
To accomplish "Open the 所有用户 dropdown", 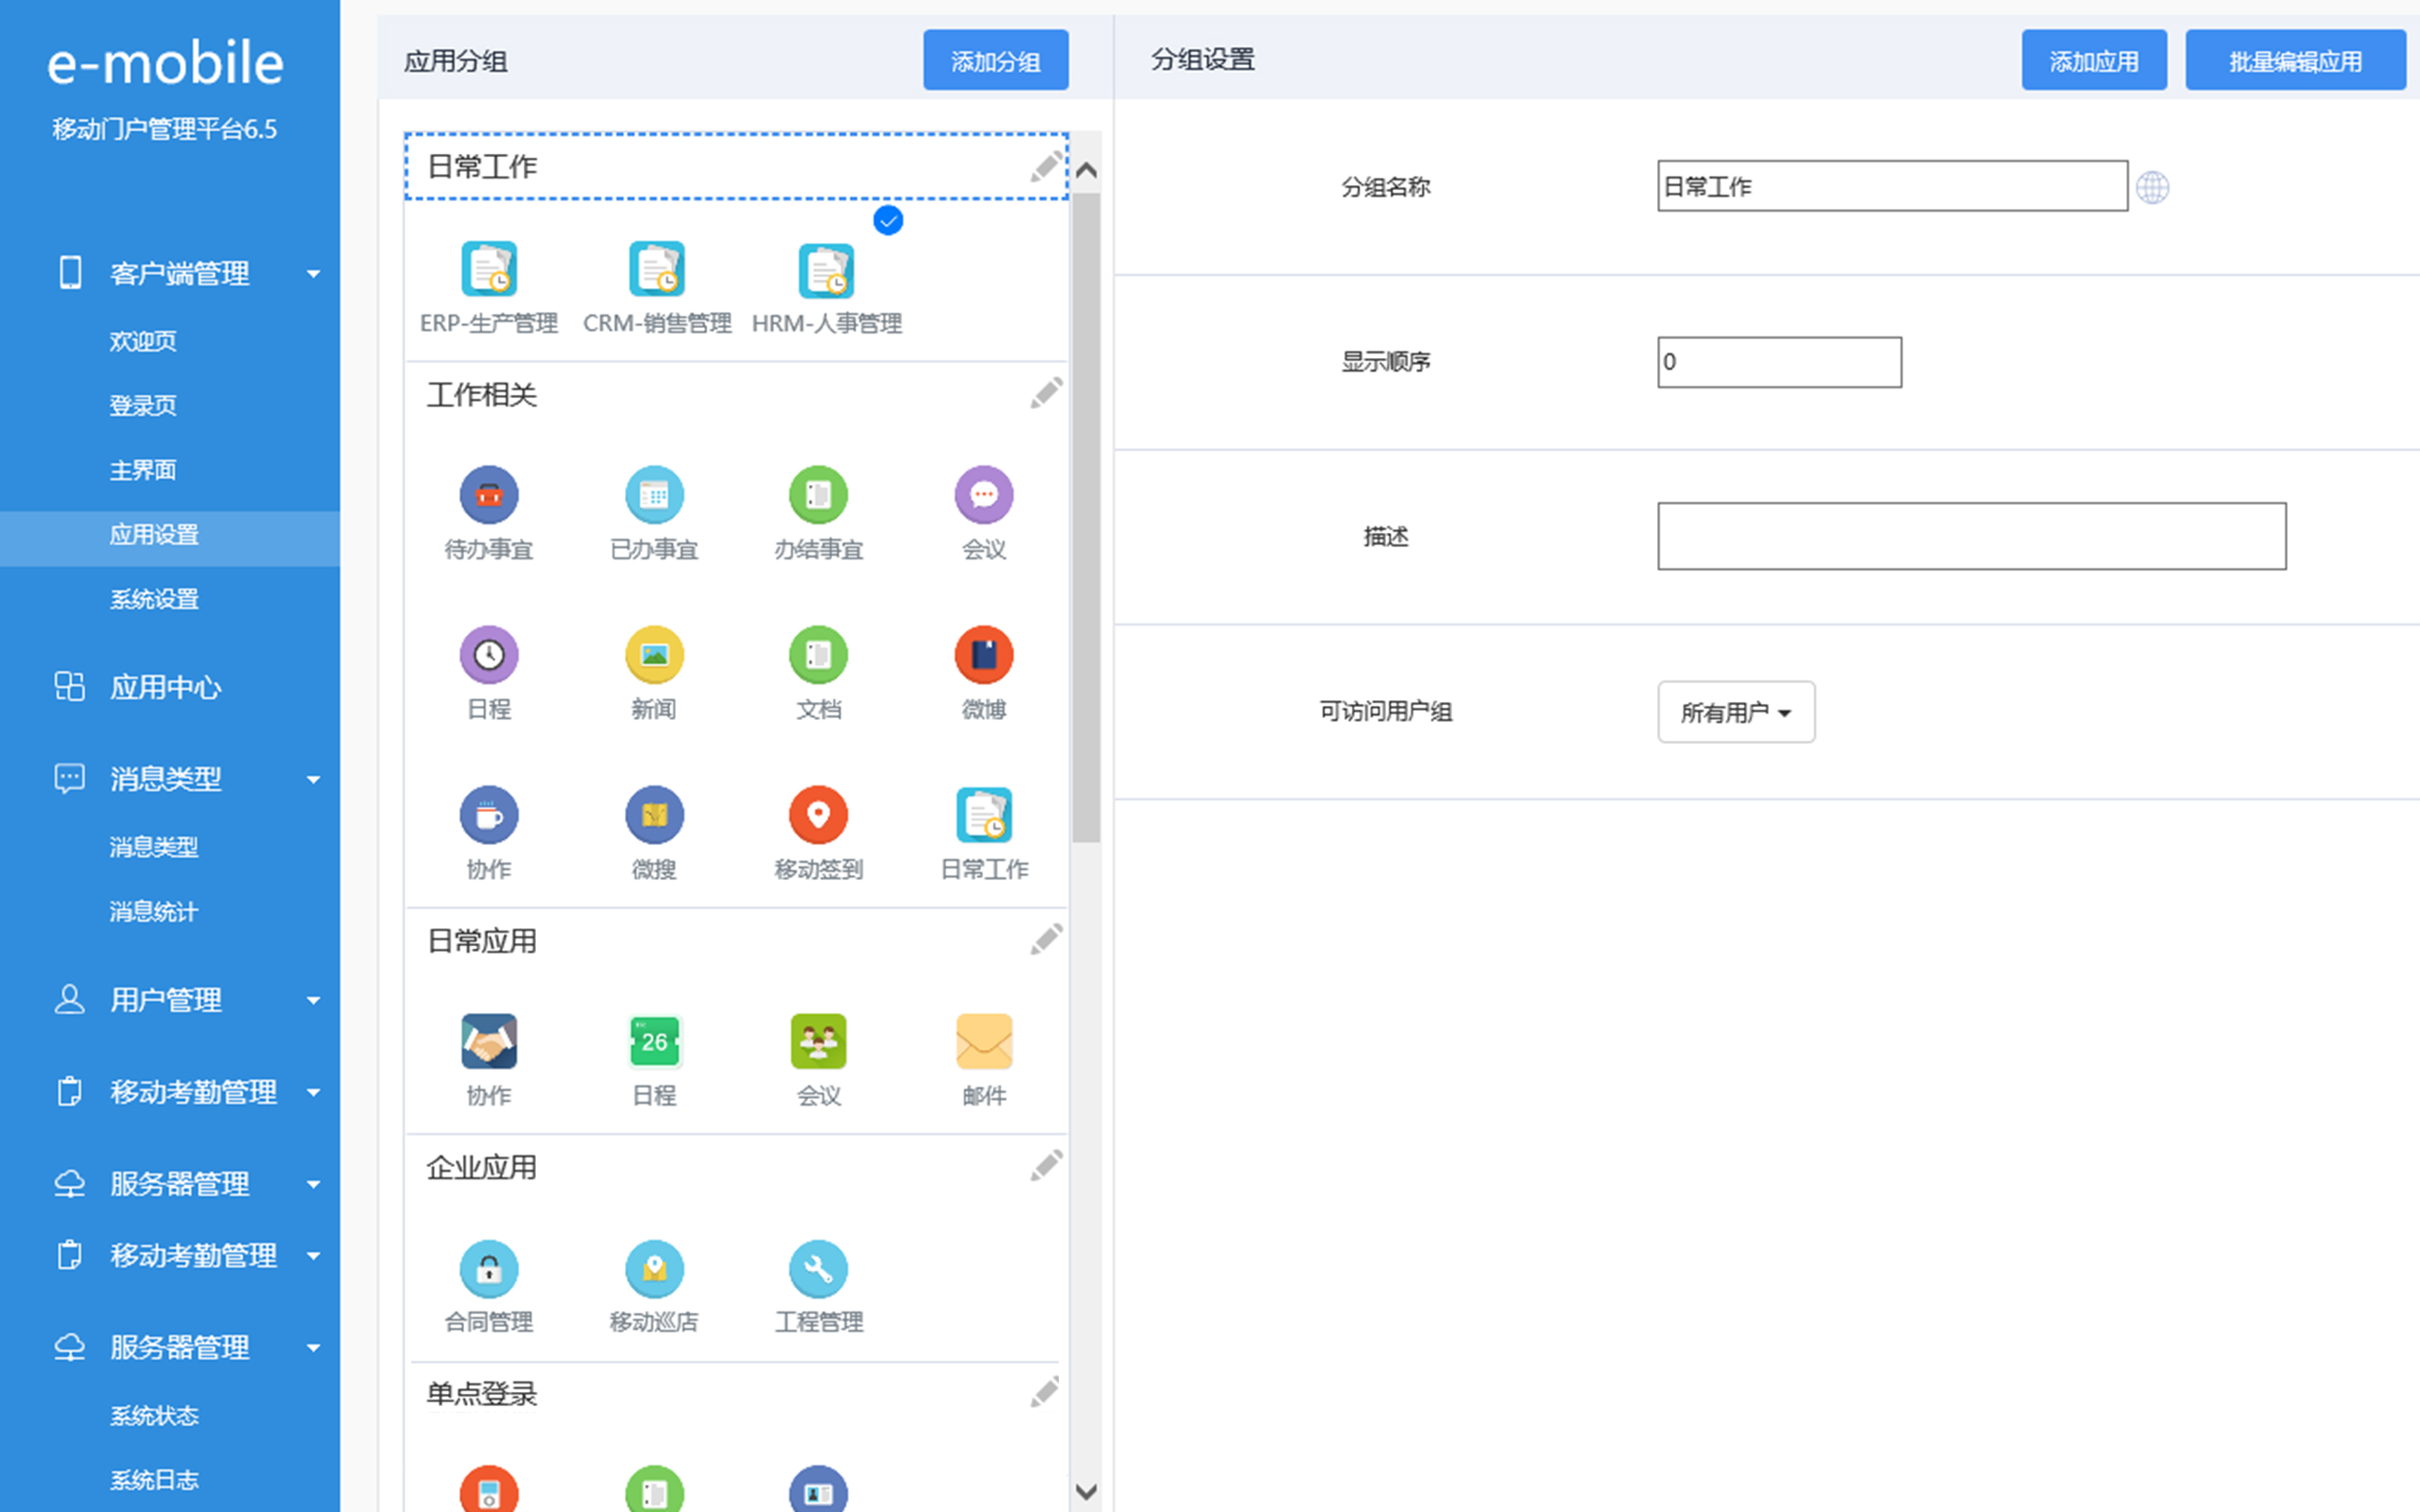I will point(1736,712).
